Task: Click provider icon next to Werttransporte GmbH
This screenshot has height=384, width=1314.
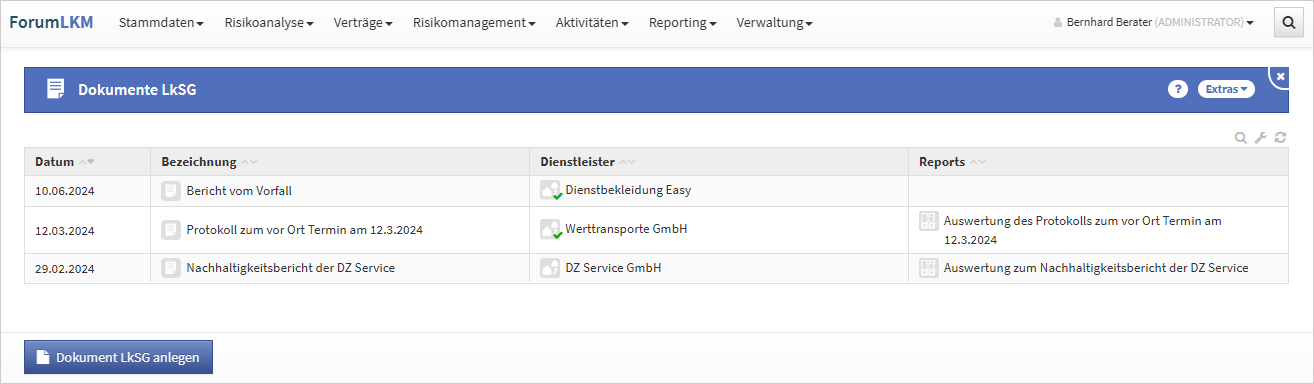Action: pos(550,229)
